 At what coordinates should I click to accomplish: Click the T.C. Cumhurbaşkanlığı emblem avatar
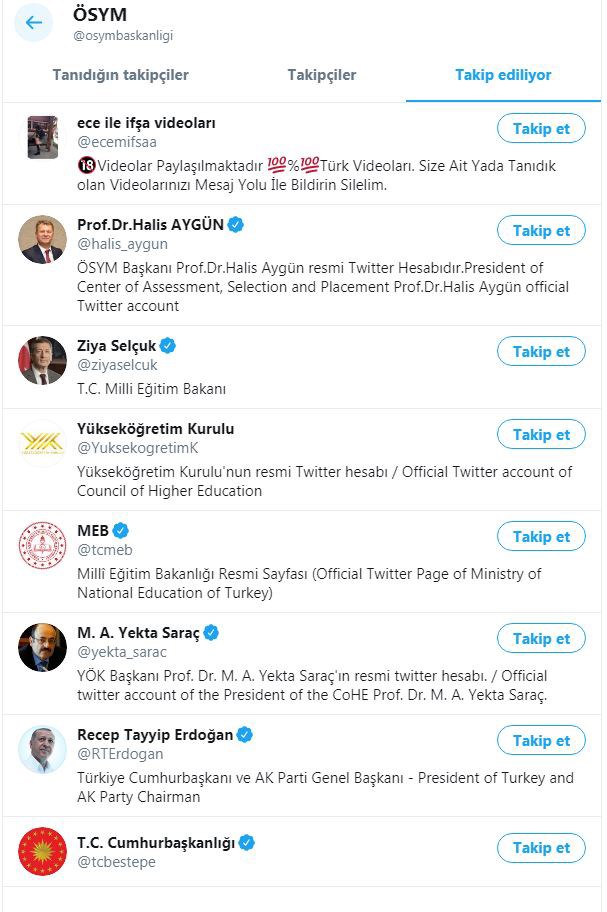(42, 851)
